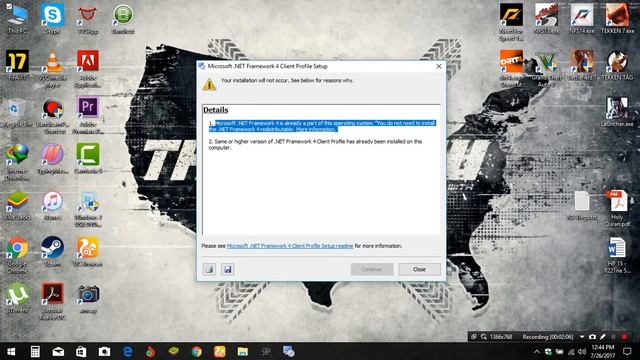Click the disabled Continue button
The height and width of the screenshot is (360, 640).
click(371, 269)
